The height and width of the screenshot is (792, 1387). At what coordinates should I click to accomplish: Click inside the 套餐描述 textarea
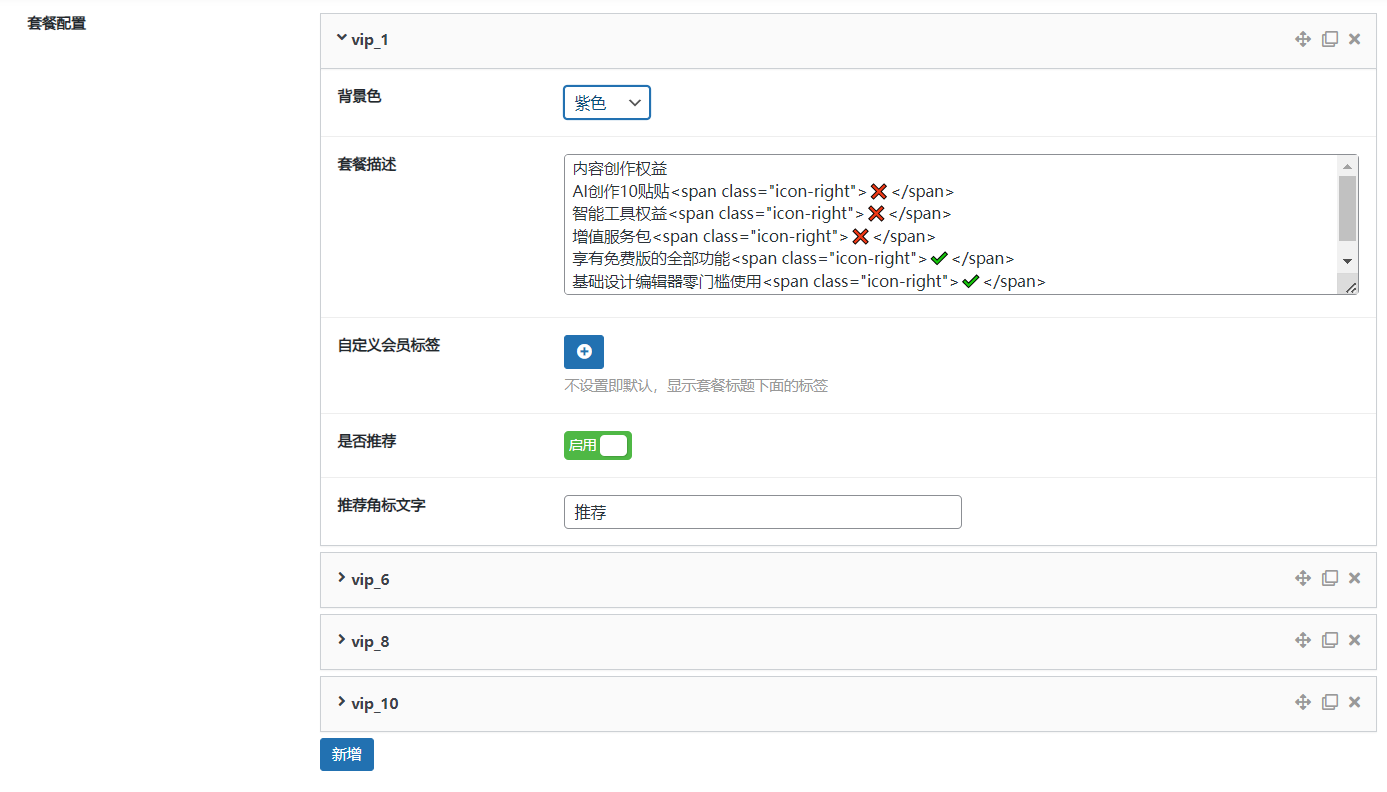[950, 224]
